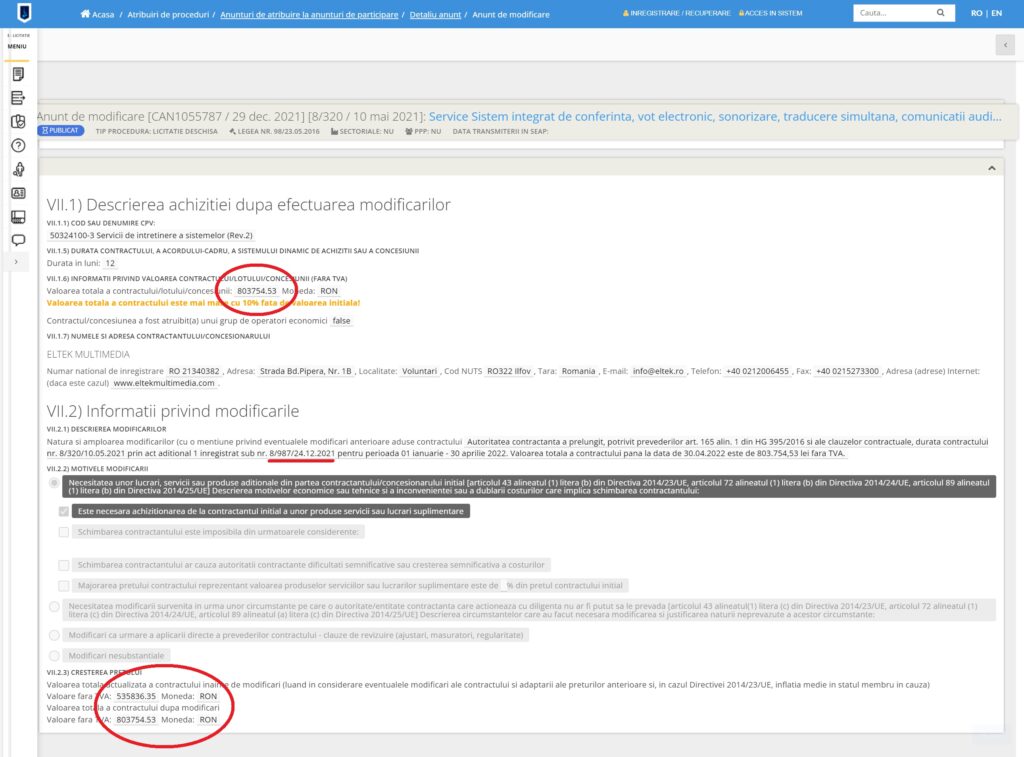This screenshot has width=1024, height=757.
Task: Collapse the section with the up chevron
Action: coord(991,168)
